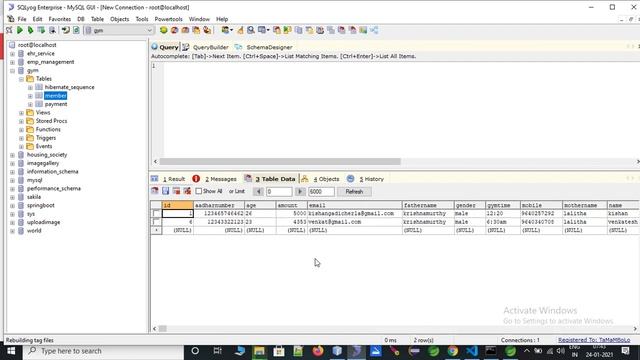Image resolution: width=640 pixels, height=360 pixels.
Task: Click the Refresh button
Action: coord(354,191)
